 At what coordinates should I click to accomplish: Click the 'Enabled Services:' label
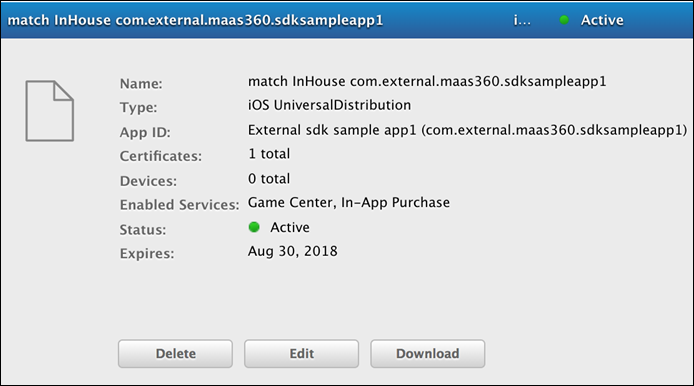pos(179,205)
